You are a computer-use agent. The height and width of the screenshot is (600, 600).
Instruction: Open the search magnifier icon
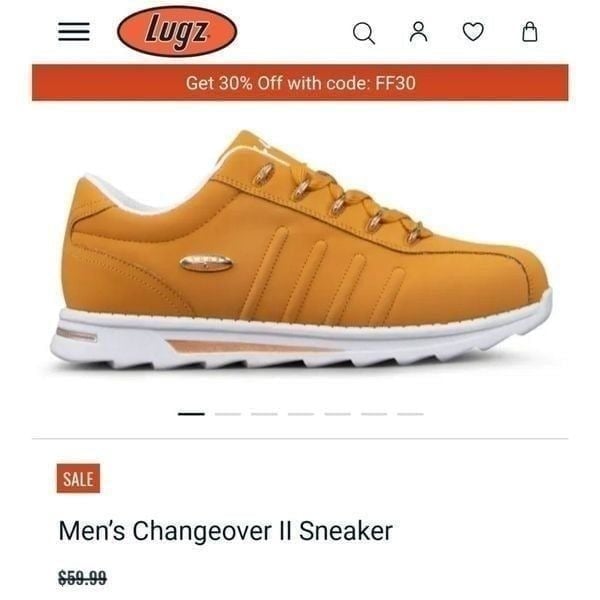(364, 33)
